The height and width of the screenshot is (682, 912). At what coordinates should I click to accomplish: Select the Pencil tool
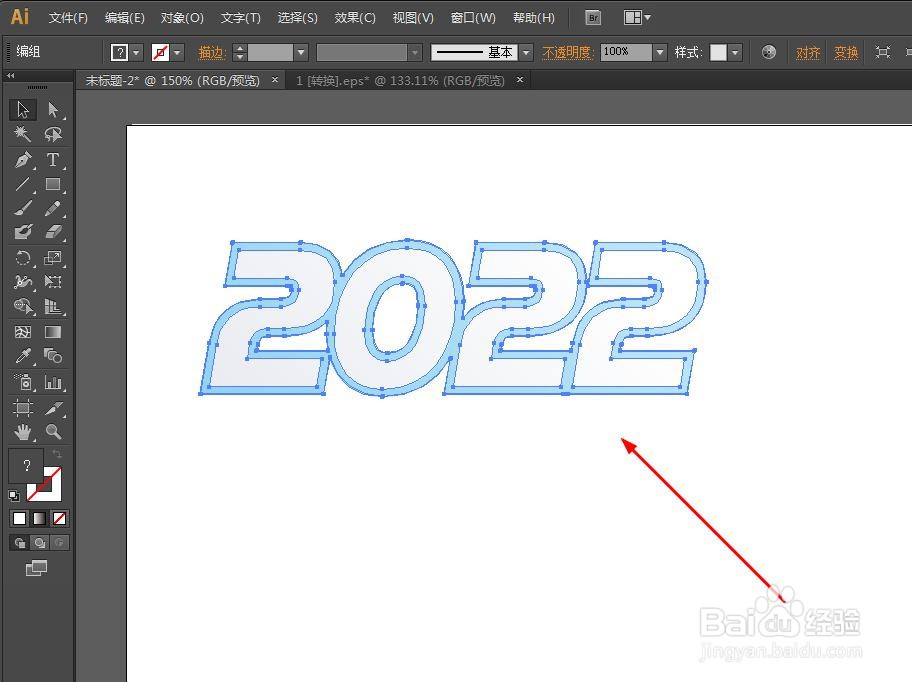[53, 208]
